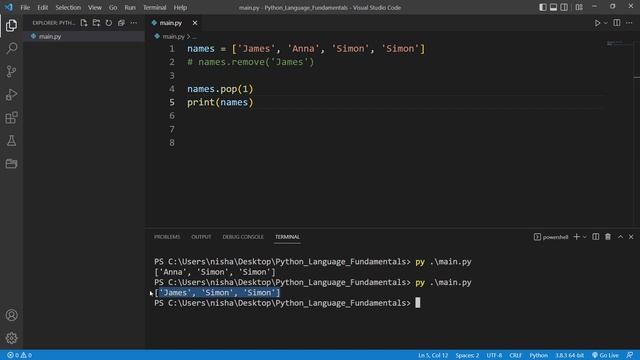Open the File menu

(x=25, y=7)
